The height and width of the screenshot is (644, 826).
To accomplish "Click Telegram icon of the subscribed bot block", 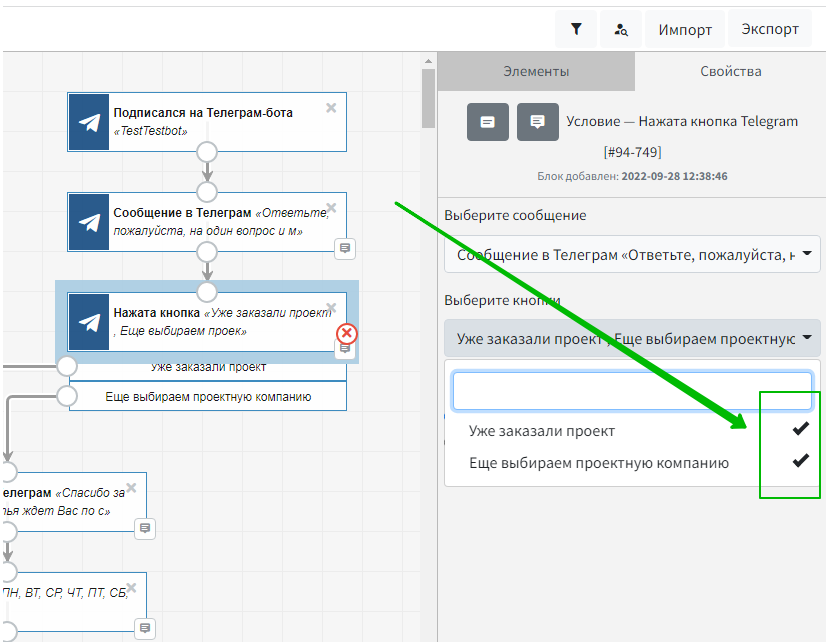I will pos(89,122).
